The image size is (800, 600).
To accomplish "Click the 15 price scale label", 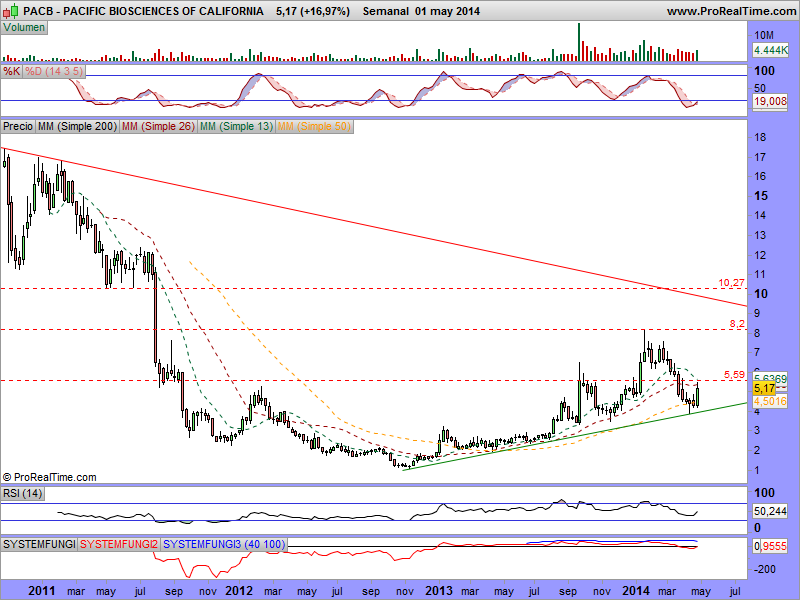I will click(761, 196).
